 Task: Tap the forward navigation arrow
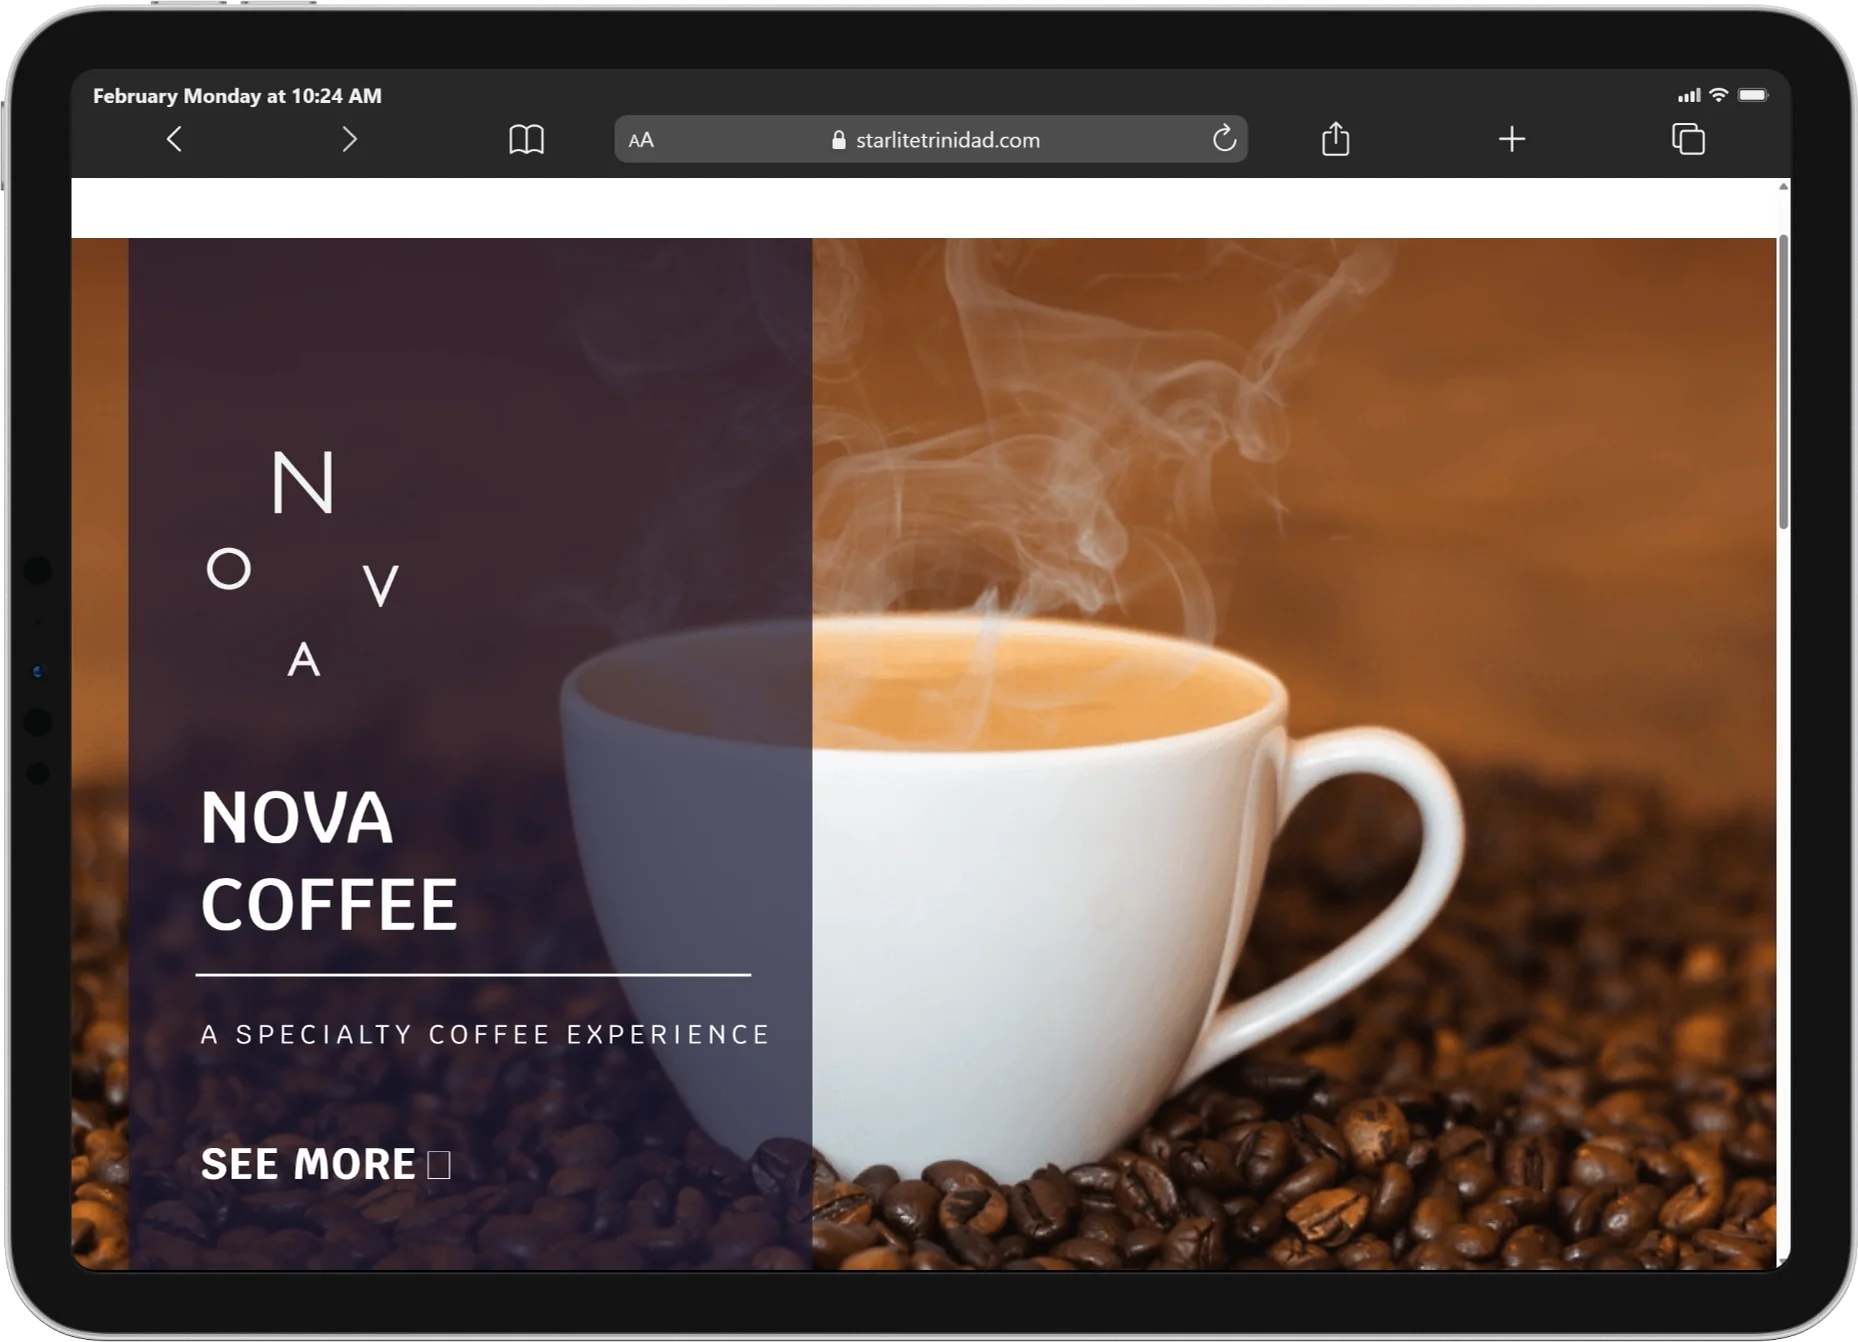point(349,139)
